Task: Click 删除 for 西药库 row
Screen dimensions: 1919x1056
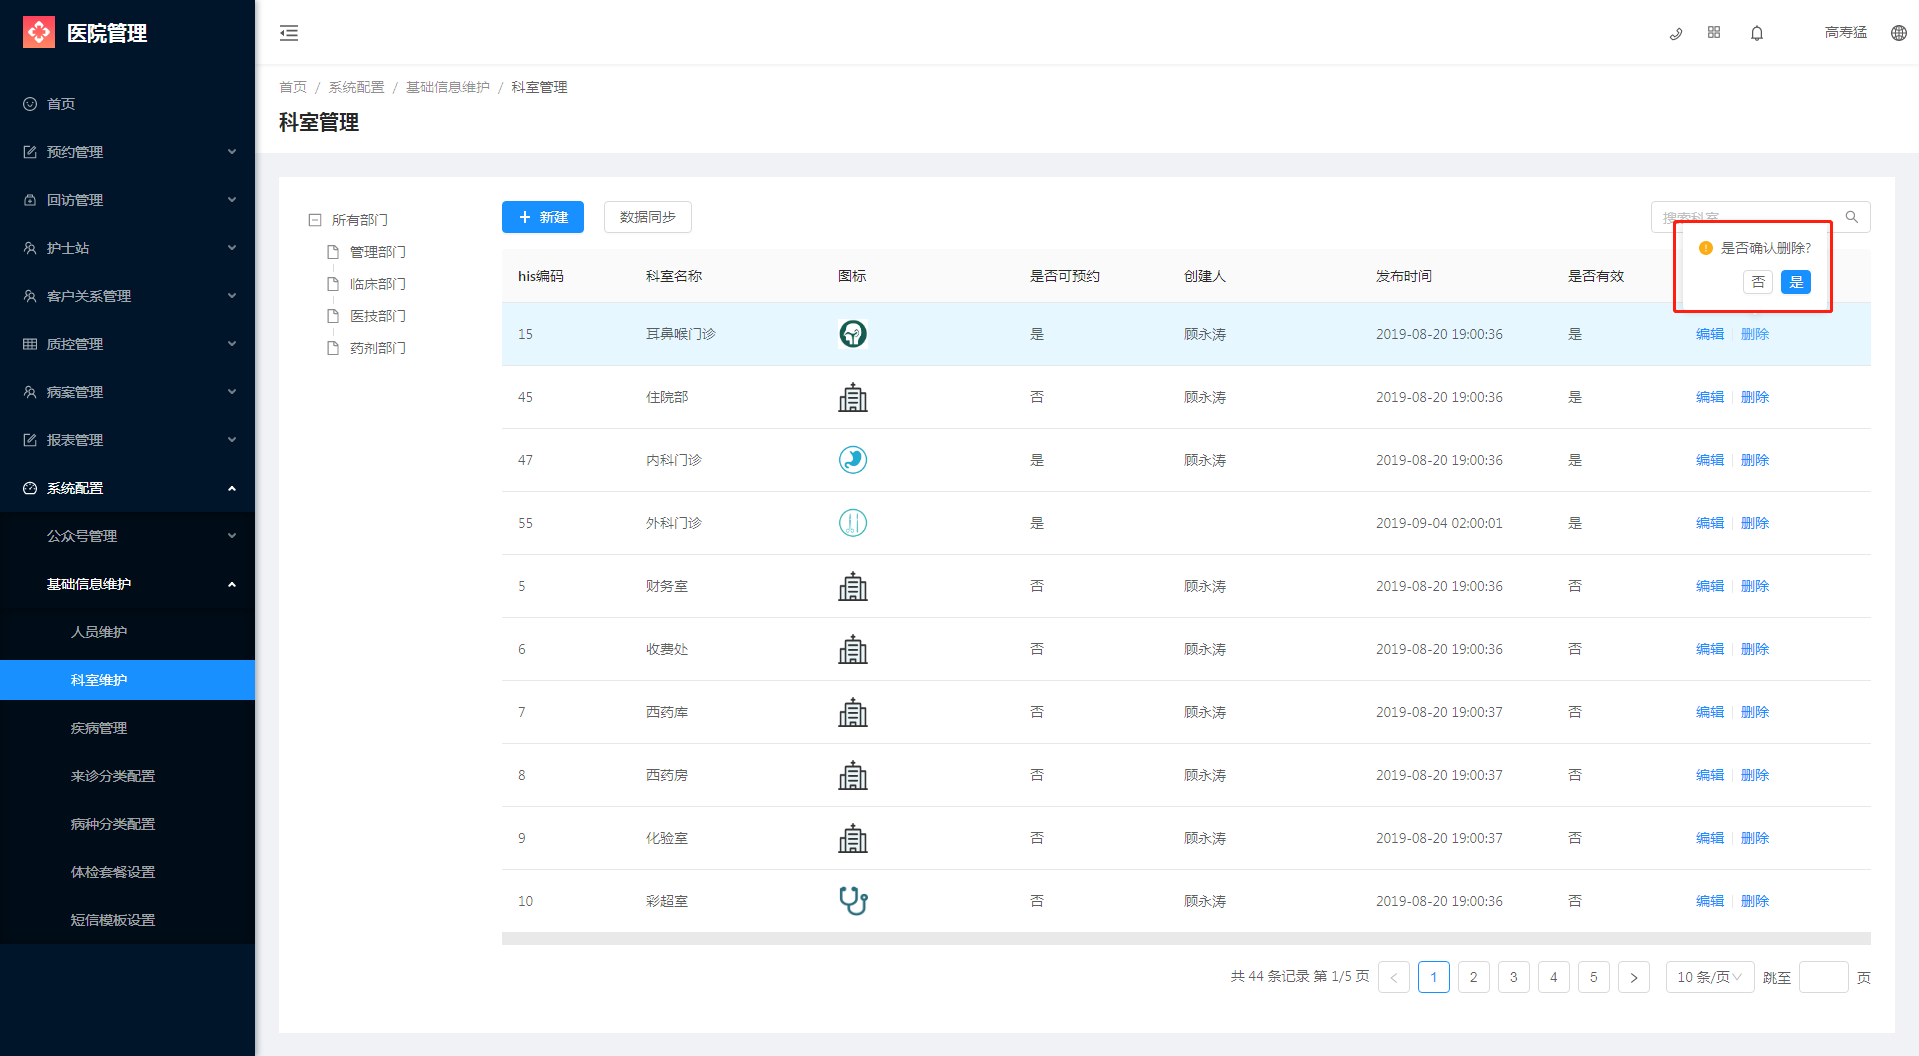Action: [1755, 712]
